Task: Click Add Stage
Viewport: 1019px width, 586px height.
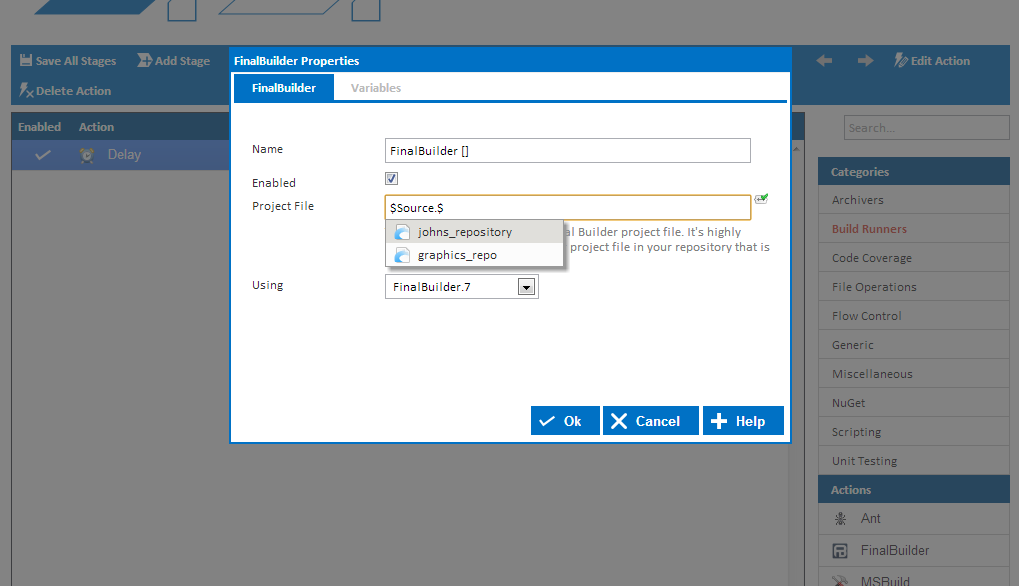Action: tap(174, 60)
